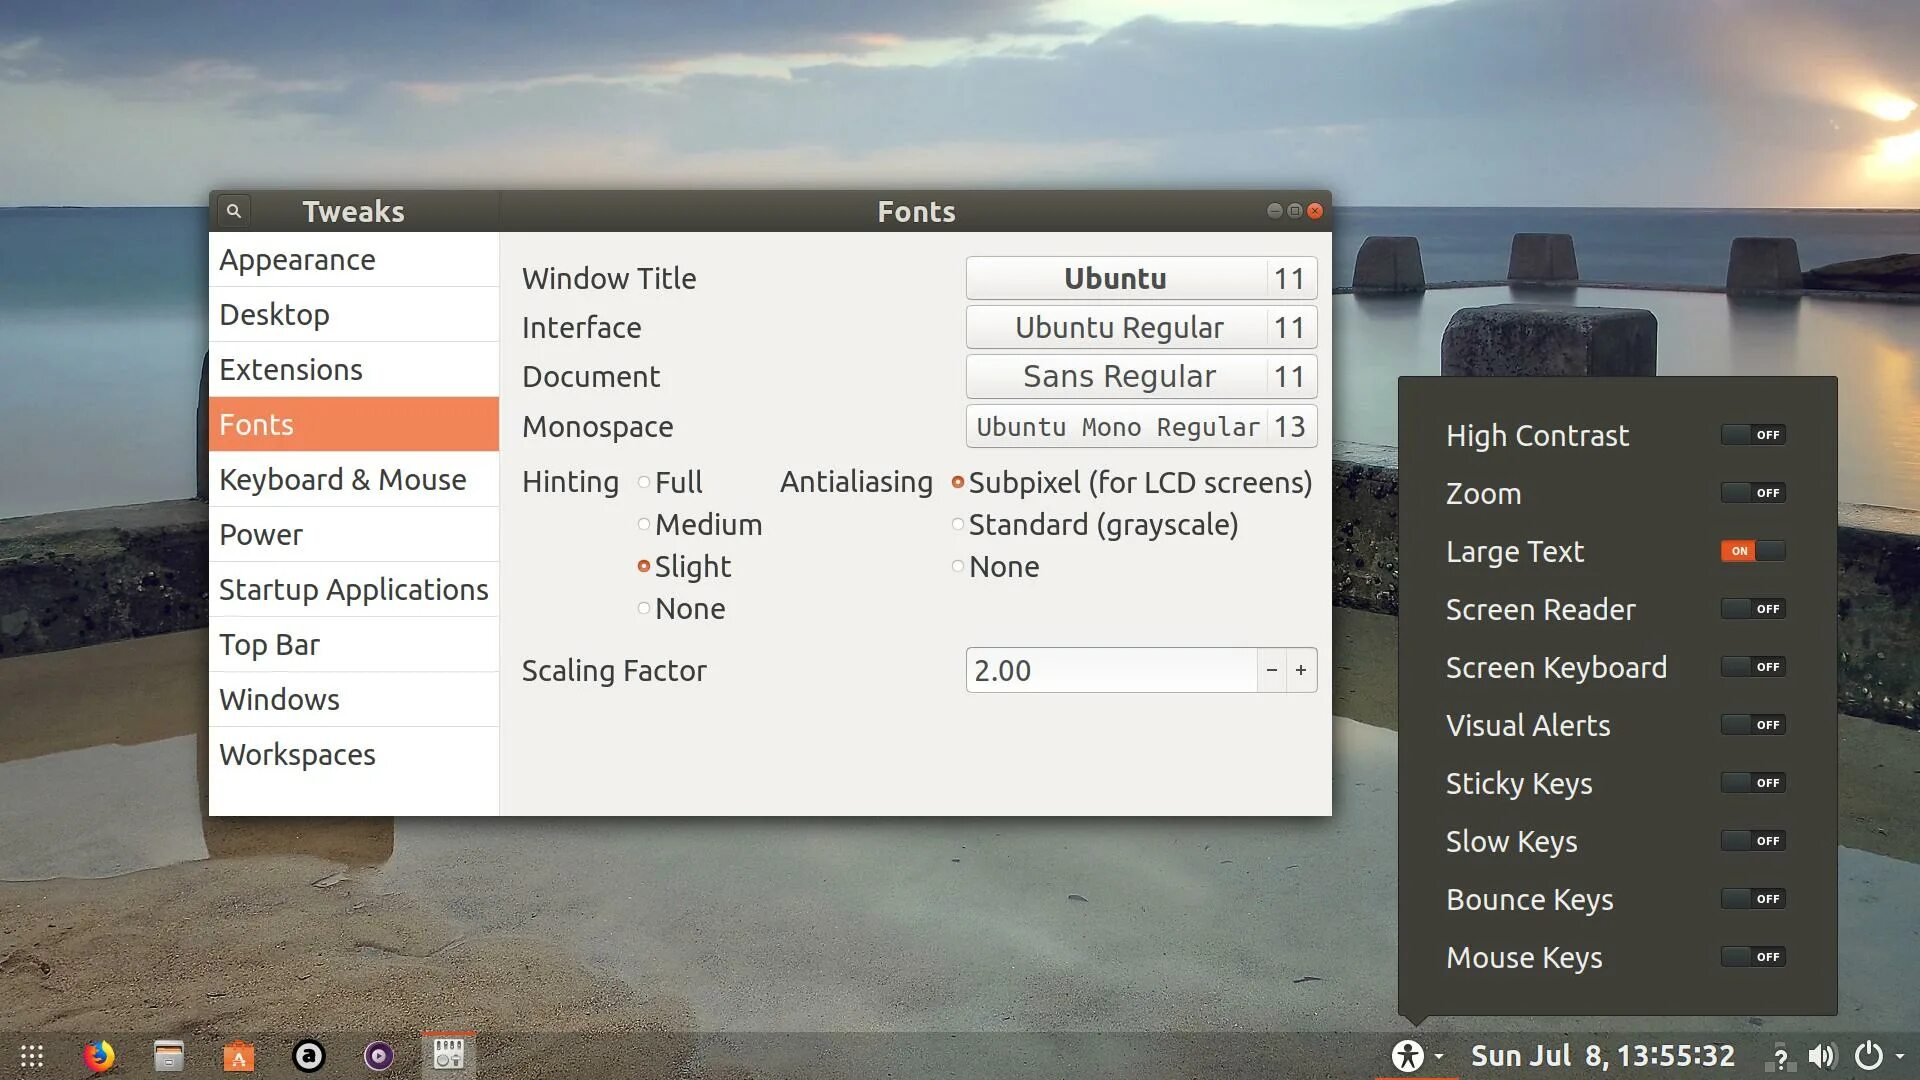Select Full hinting radio button
The width and height of the screenshot is (1920, 1080).
644,483
